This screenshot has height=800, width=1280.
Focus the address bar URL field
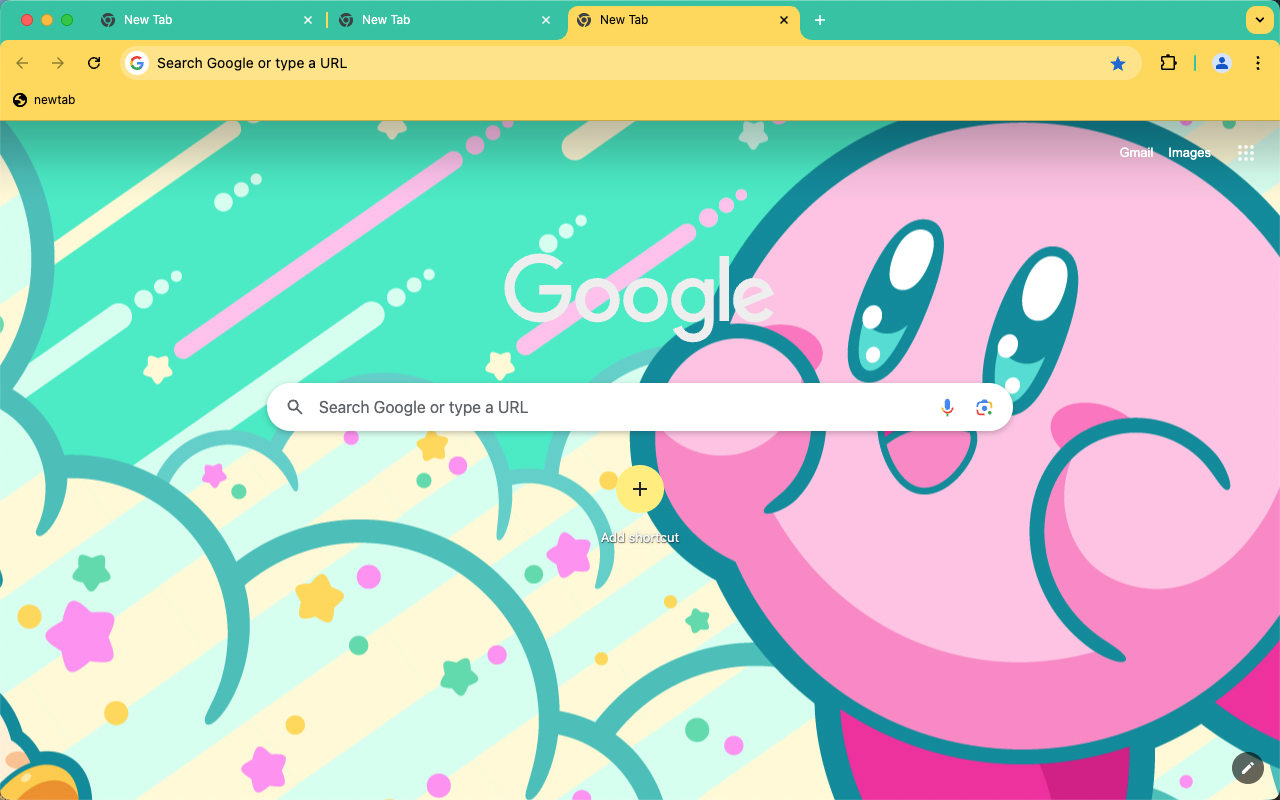630,63
